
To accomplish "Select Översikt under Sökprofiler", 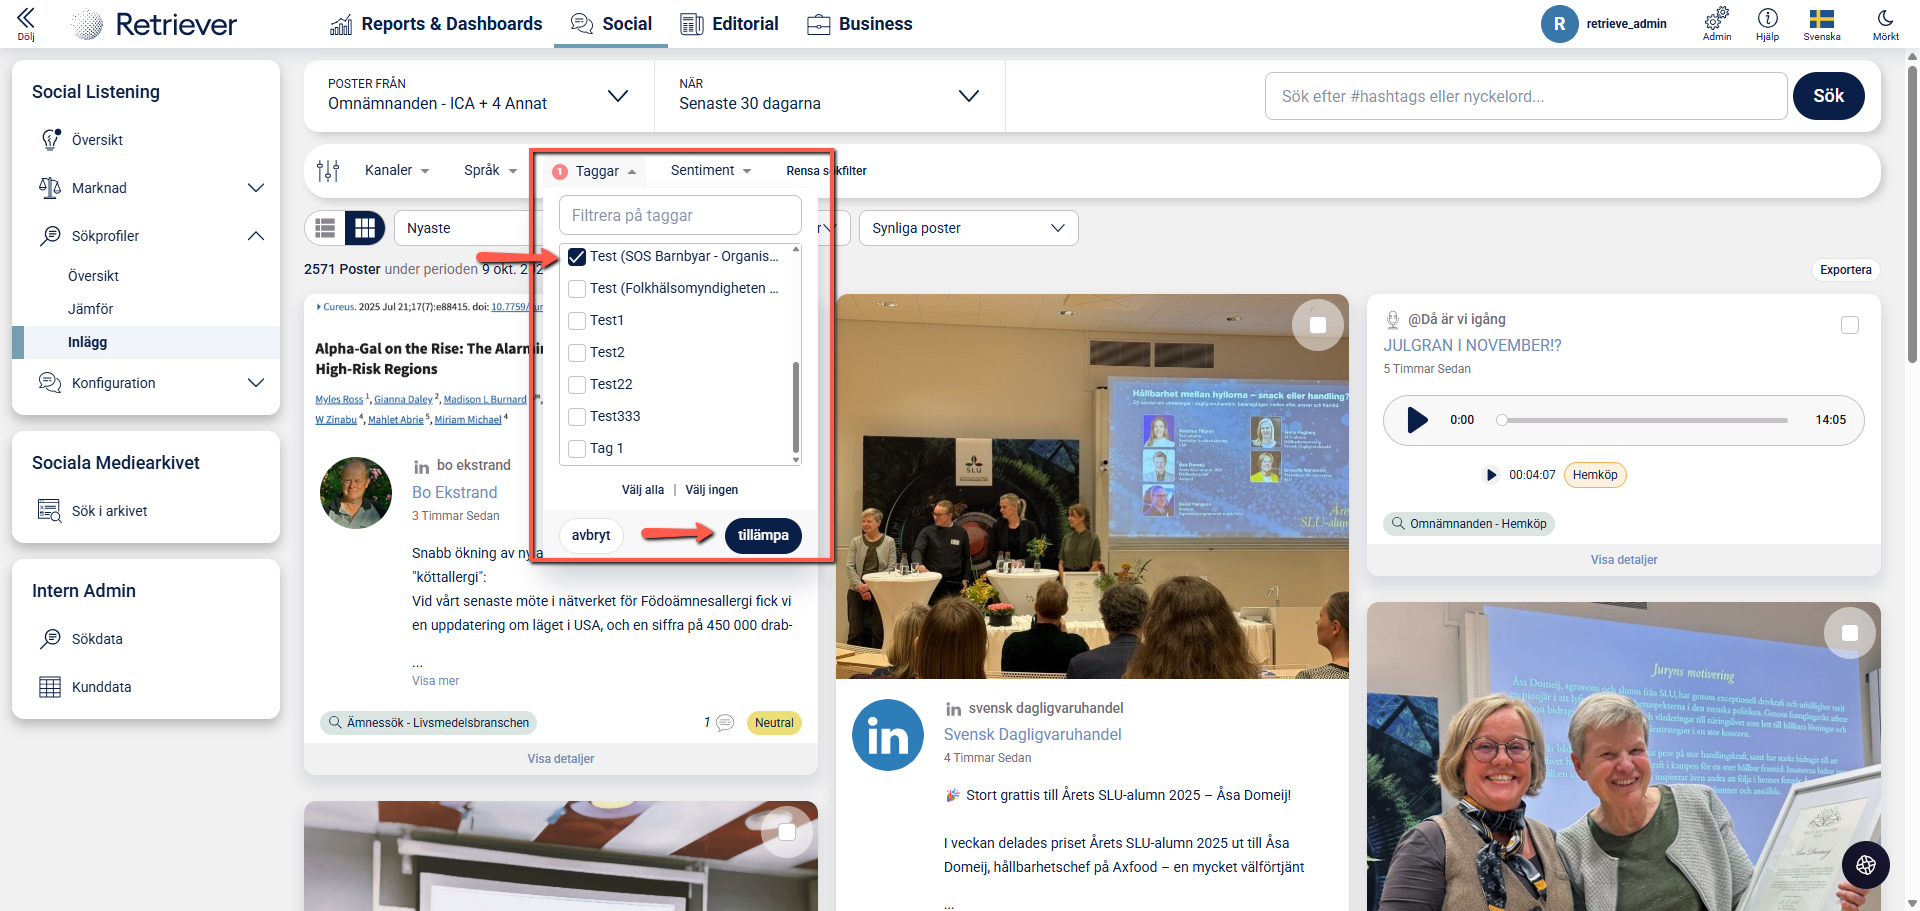I will [93, 276].
